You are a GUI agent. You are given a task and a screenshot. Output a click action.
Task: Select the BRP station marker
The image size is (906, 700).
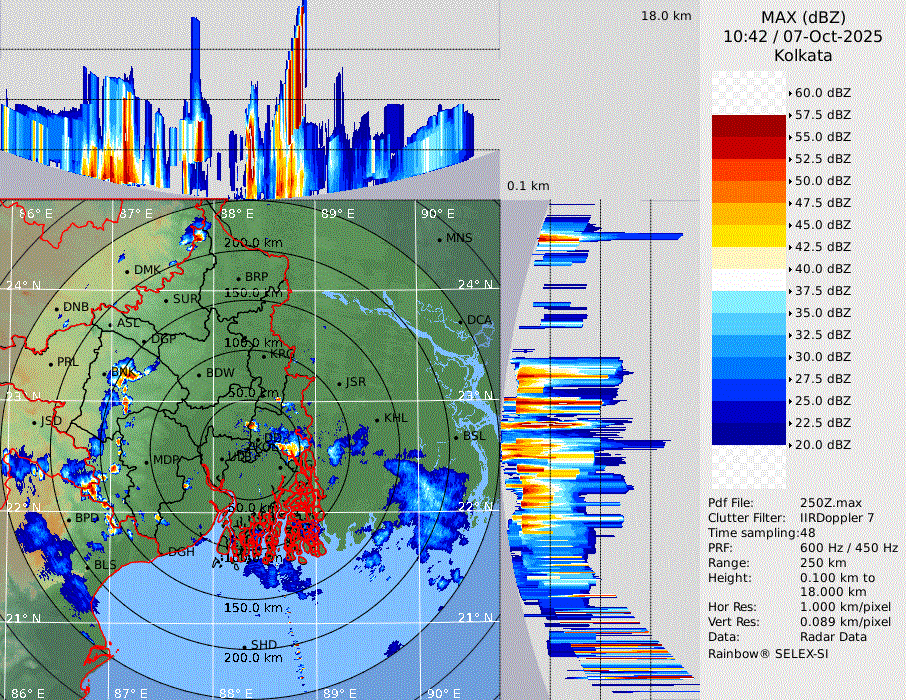pos(239,278)
